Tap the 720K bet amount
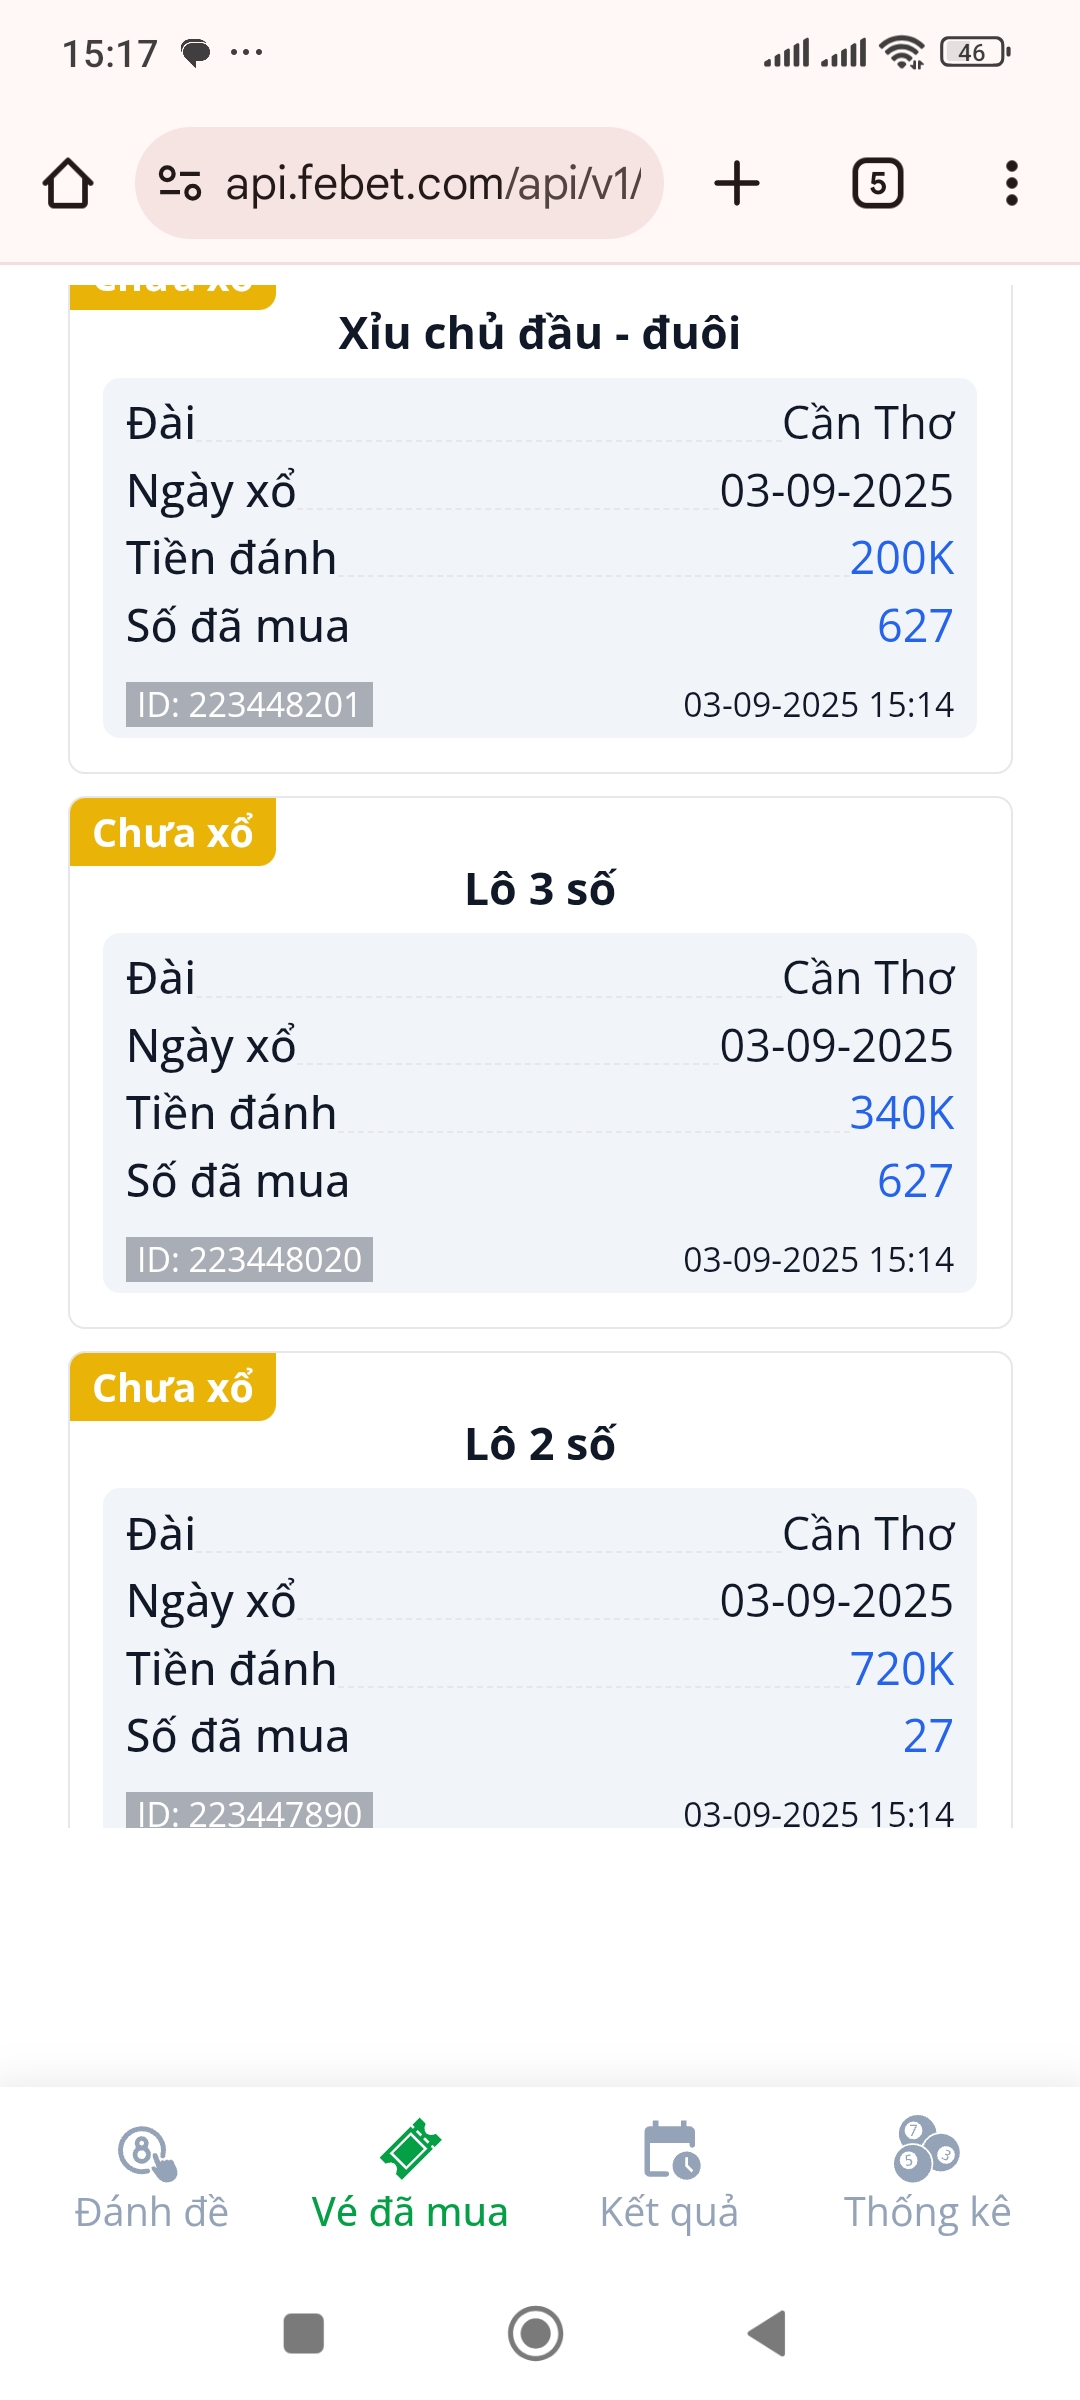Screen dimensions: 1080x2400 point(901,1669)
